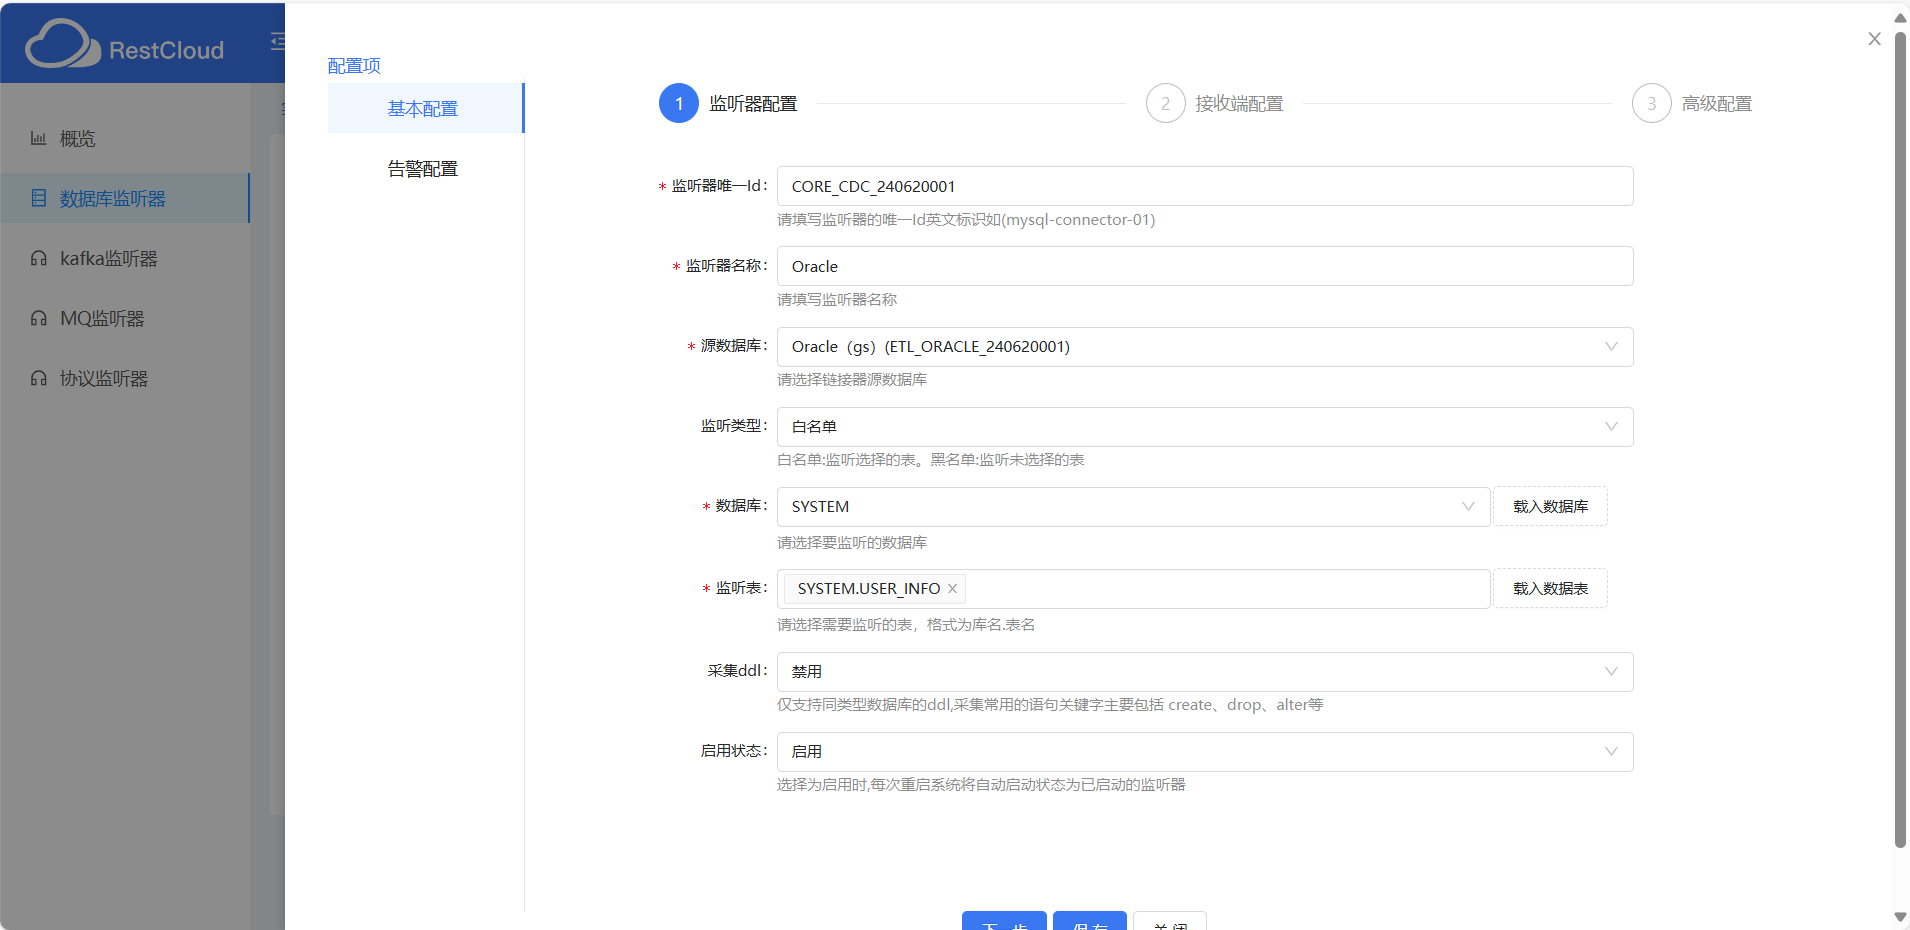Expand the 监听类型 dropdown showing 白名单

pyautogui.click(x=1205, y=427)
